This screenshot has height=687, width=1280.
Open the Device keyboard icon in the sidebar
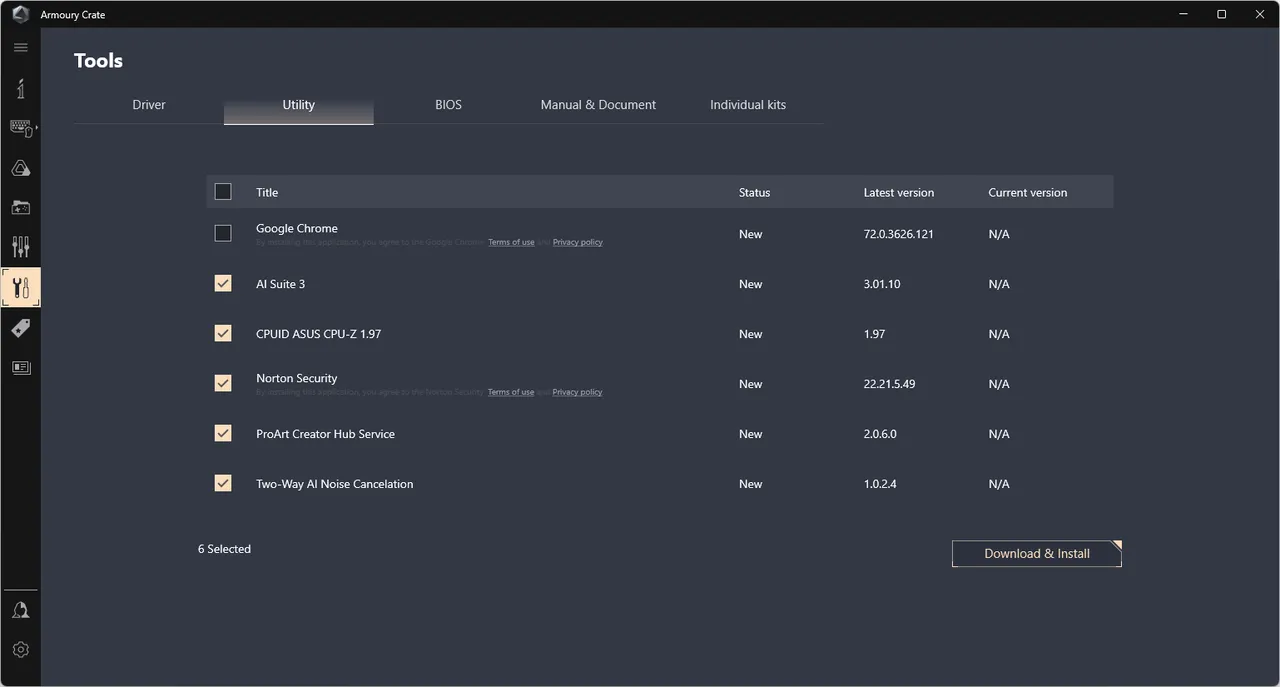pos(21,128)
